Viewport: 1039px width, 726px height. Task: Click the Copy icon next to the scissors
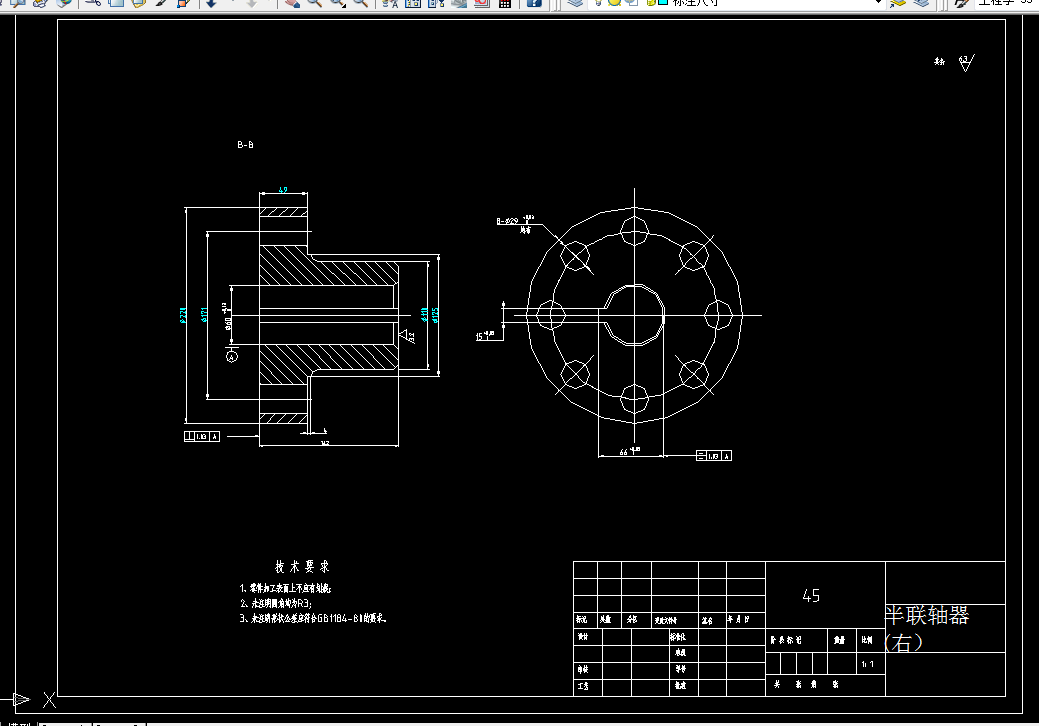[x=116, y=3]
